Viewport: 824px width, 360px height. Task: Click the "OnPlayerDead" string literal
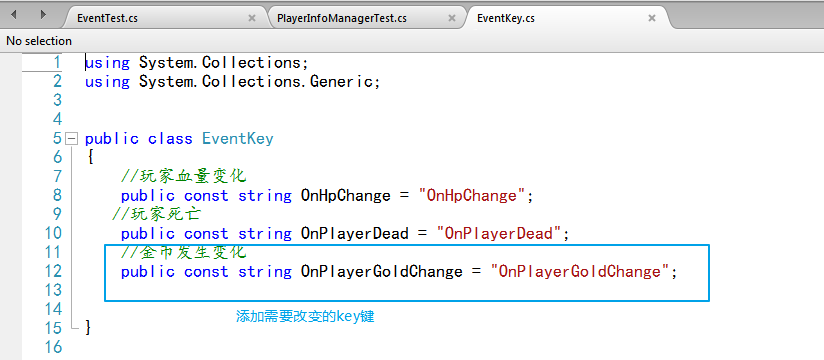(x=499, y=233)
